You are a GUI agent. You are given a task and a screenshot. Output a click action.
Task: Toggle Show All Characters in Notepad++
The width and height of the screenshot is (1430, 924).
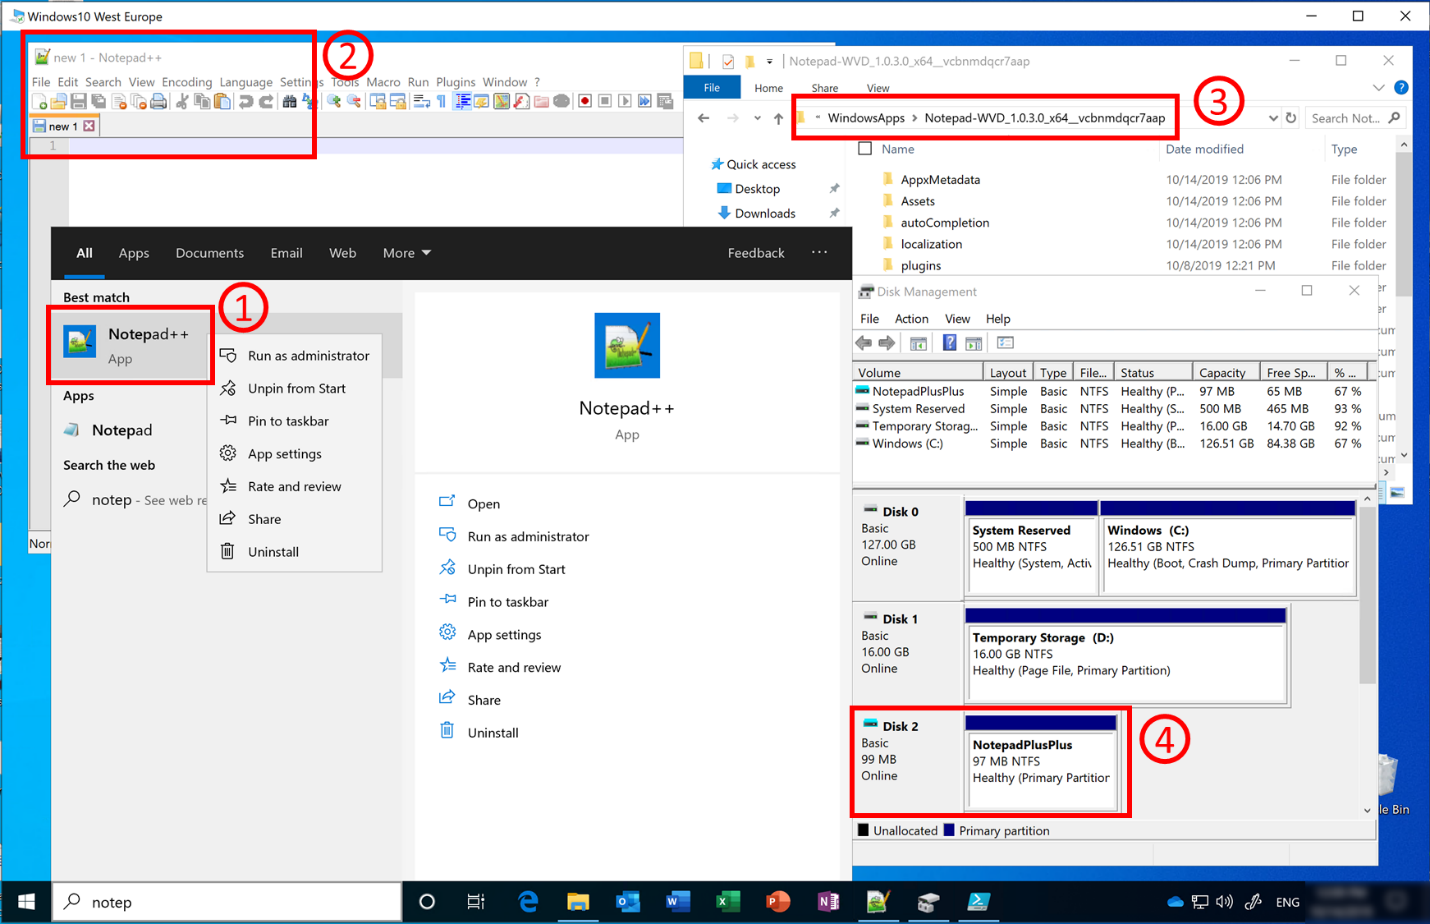[x=441, y=100]
